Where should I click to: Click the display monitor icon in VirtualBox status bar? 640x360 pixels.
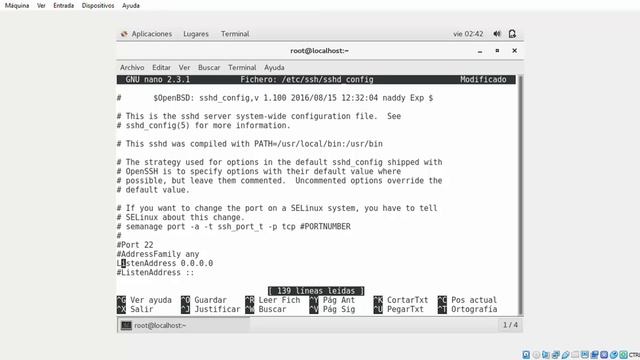[584, 355]
